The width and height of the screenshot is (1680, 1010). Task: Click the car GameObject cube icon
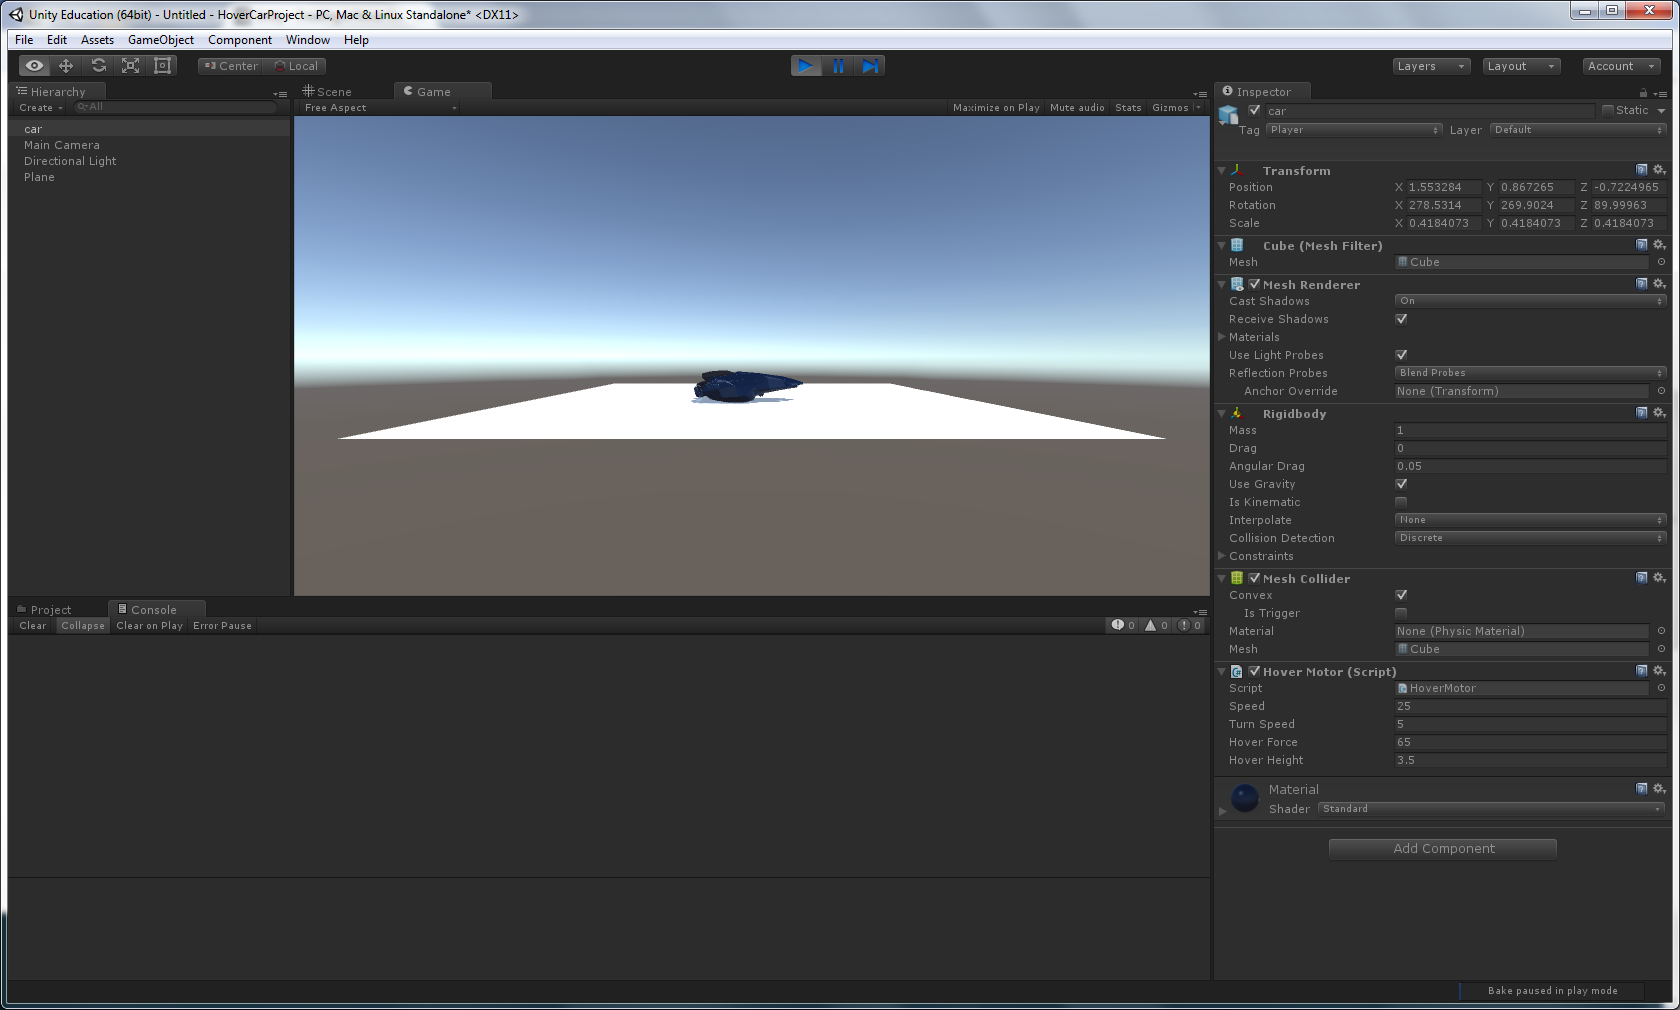tap(1229, 115)
